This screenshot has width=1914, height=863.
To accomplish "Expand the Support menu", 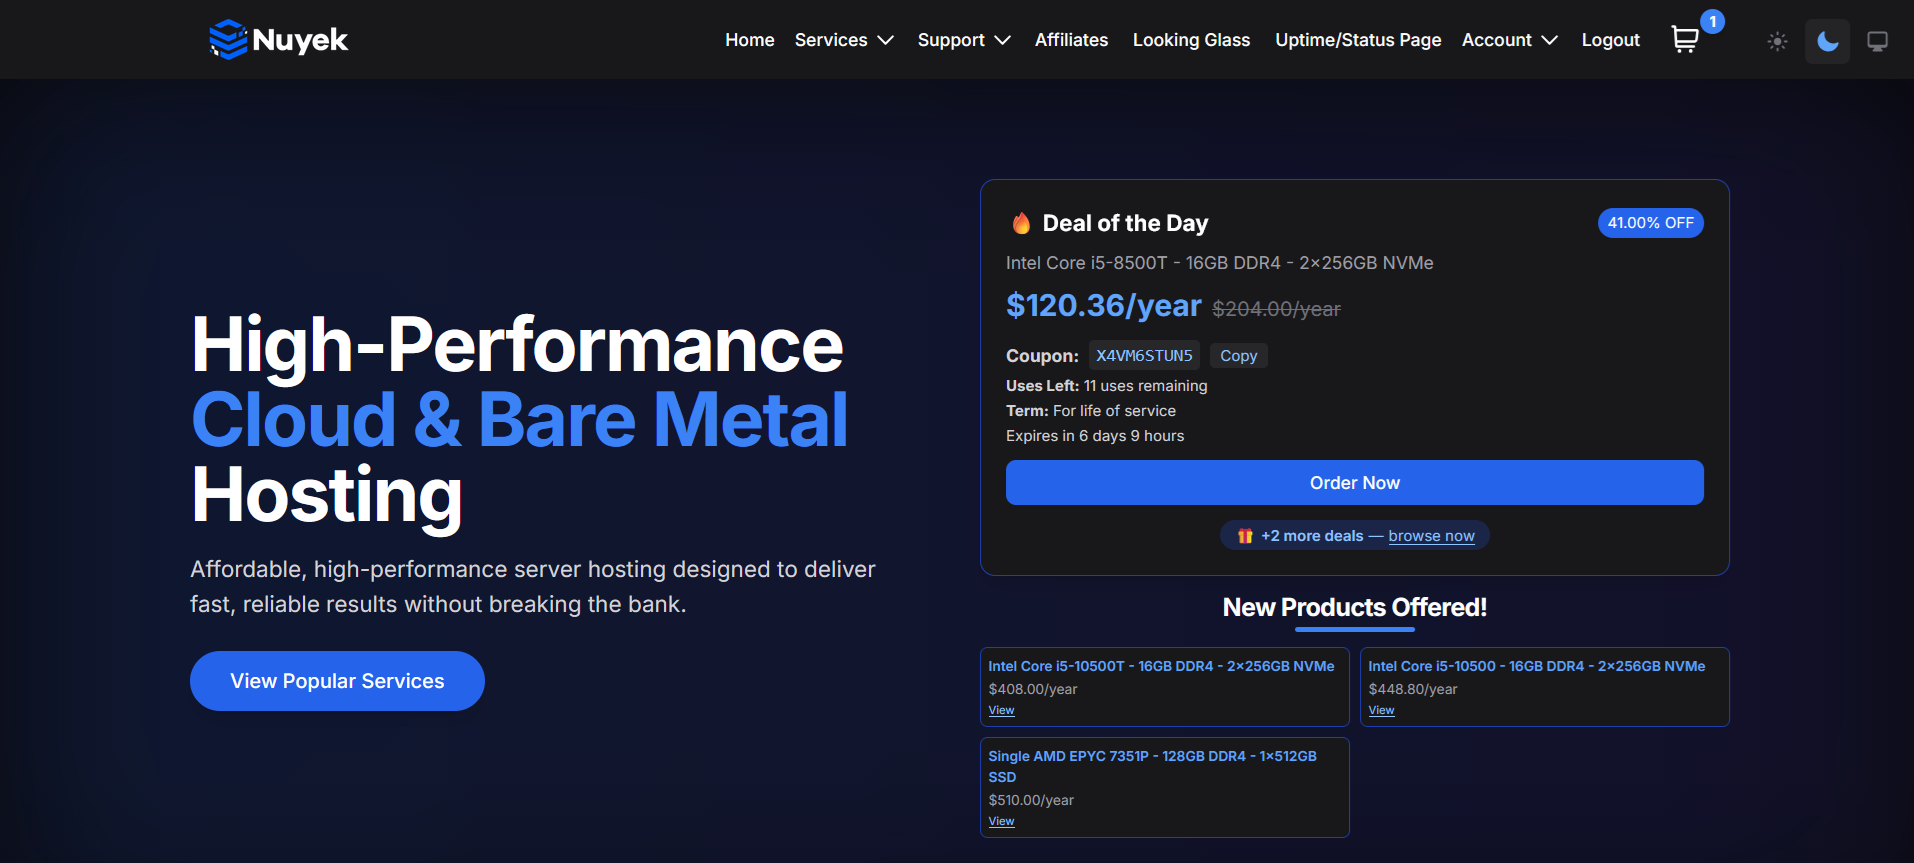I will pyautogui.click(x=964, y=40).
